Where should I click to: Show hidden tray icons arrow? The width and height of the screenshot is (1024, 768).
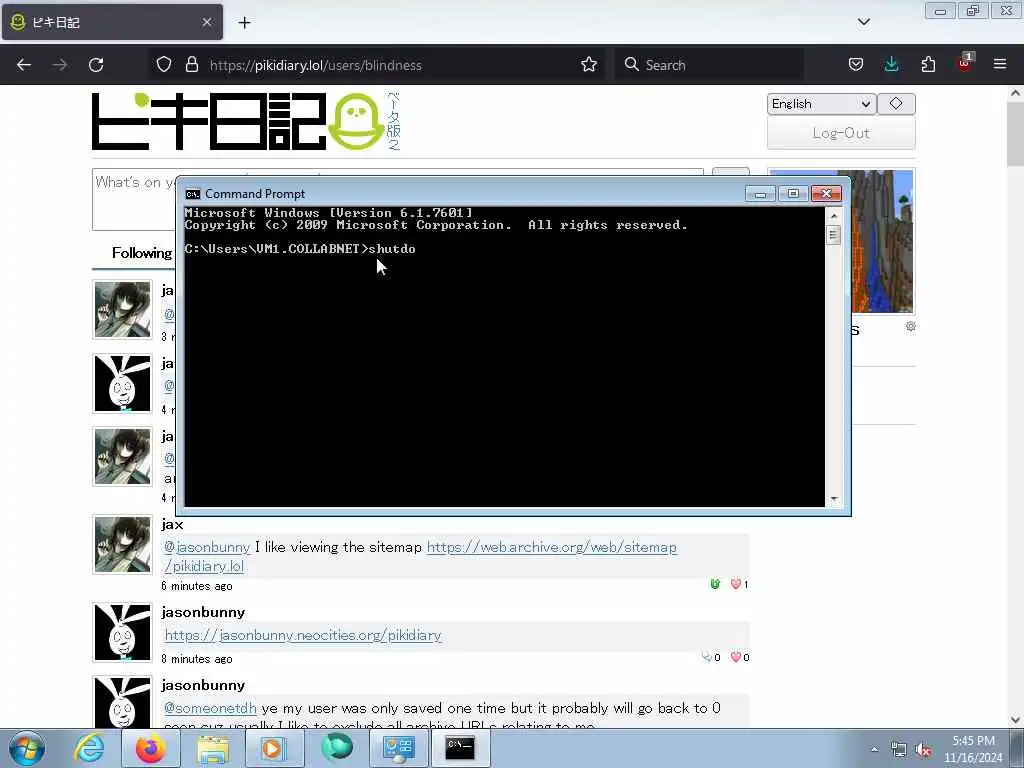pos(874,750)
